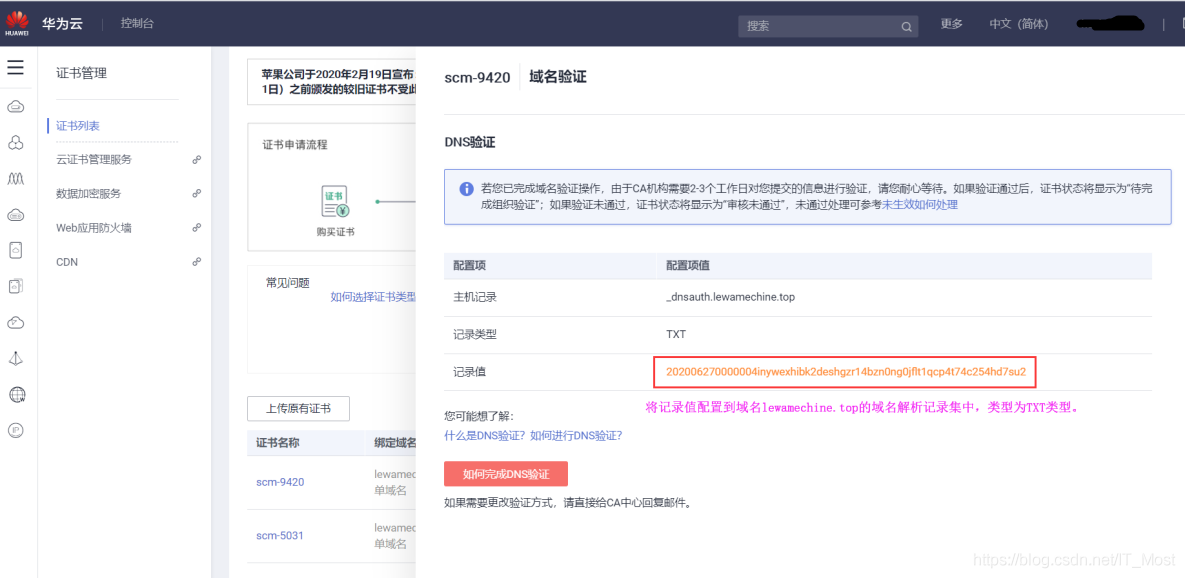Click external link icon beside CDN
This screenshot has width=1185, height=578.
click(x=196, y=261)
